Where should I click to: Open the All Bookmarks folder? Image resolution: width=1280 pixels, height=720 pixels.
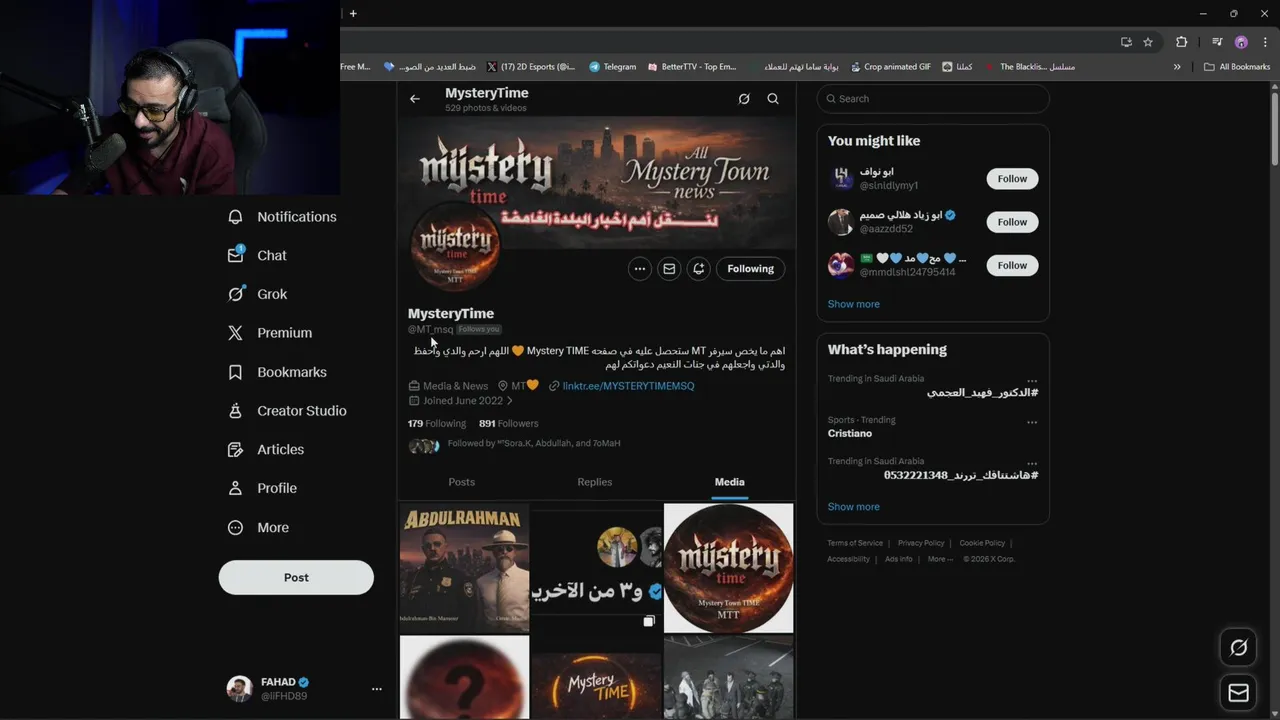[1237, 67]
